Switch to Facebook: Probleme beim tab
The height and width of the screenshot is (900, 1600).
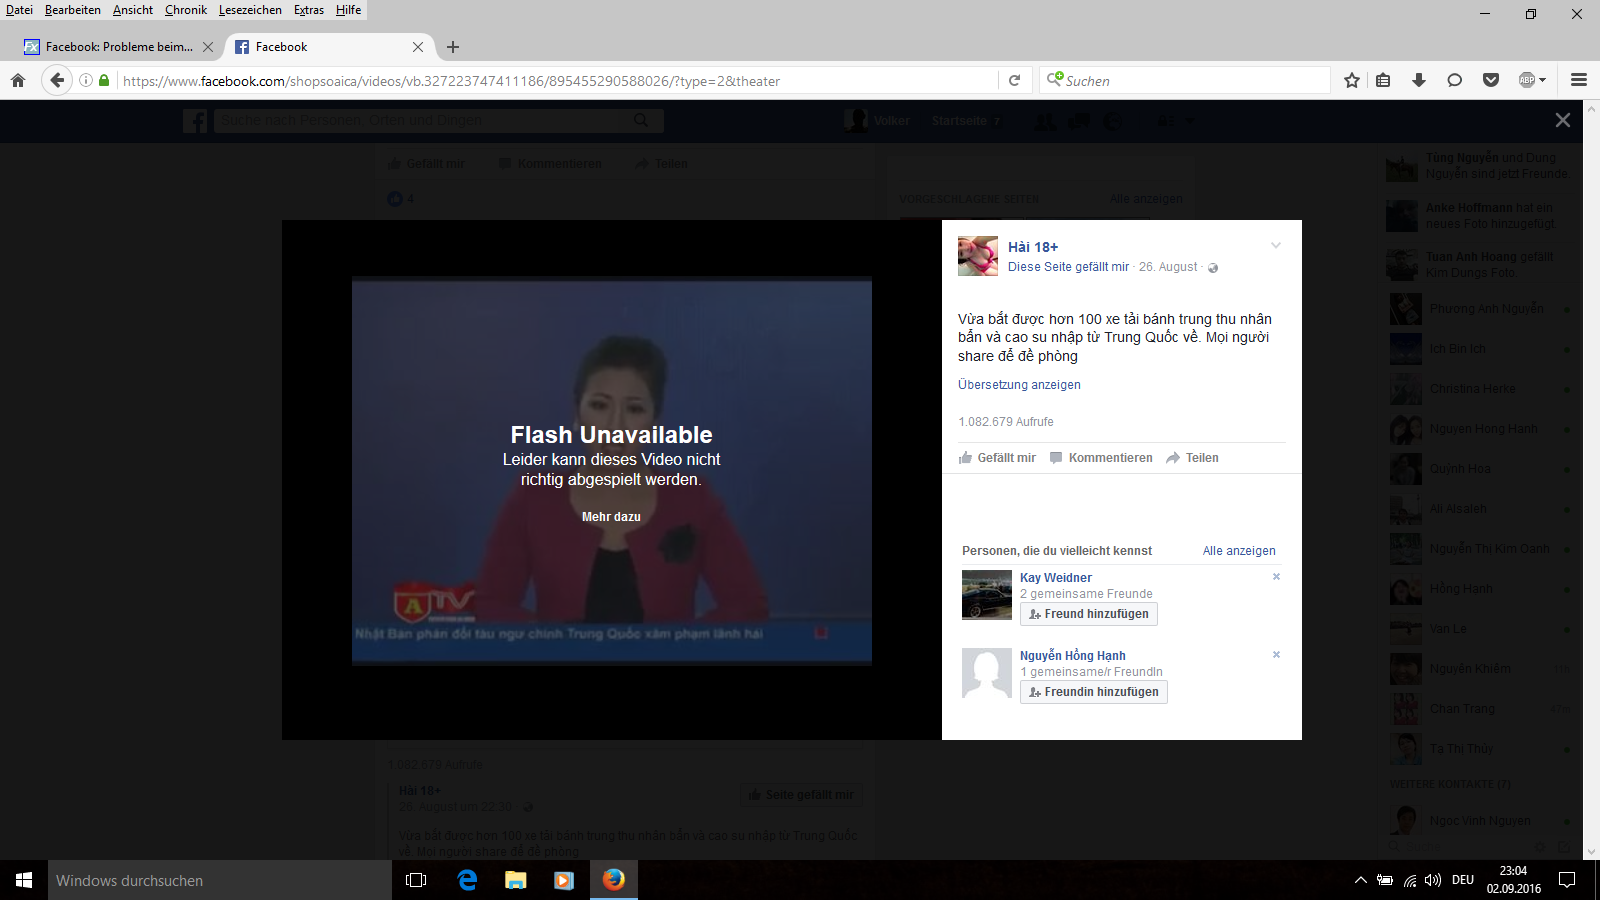(118, 47)
